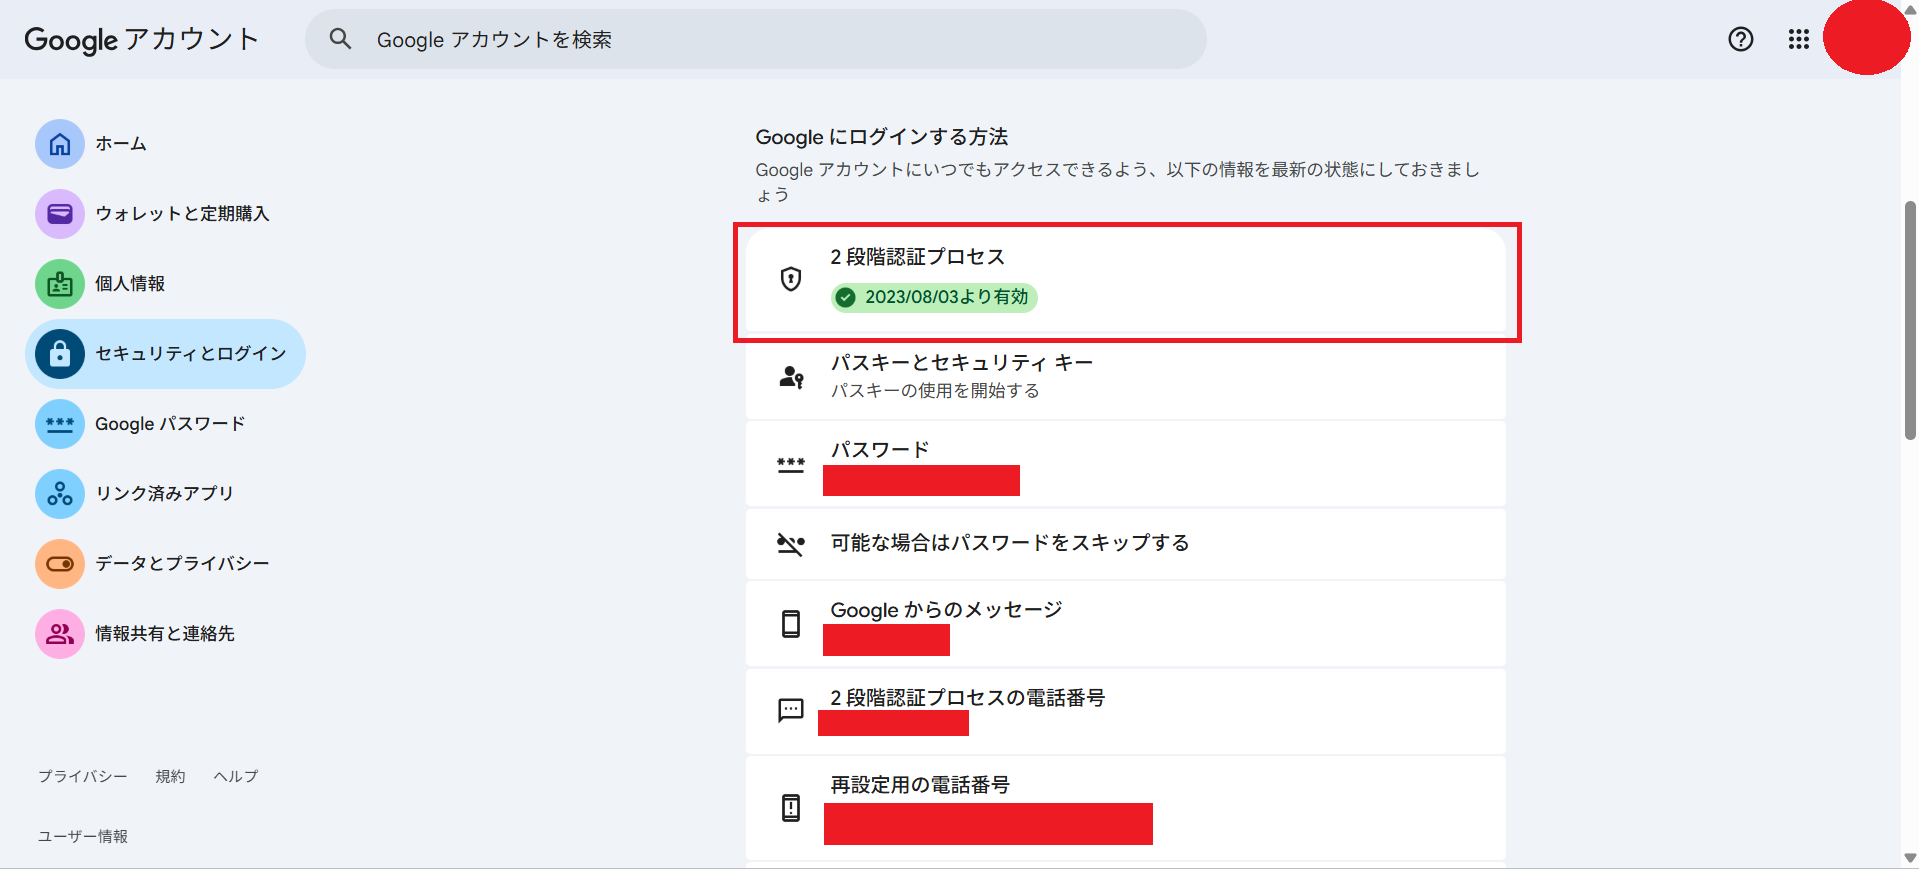Image resolution: width=1919 pixels, height=869 pixels.
Task: Click the scrollbar down arrow
Action: pos(1910,858)
